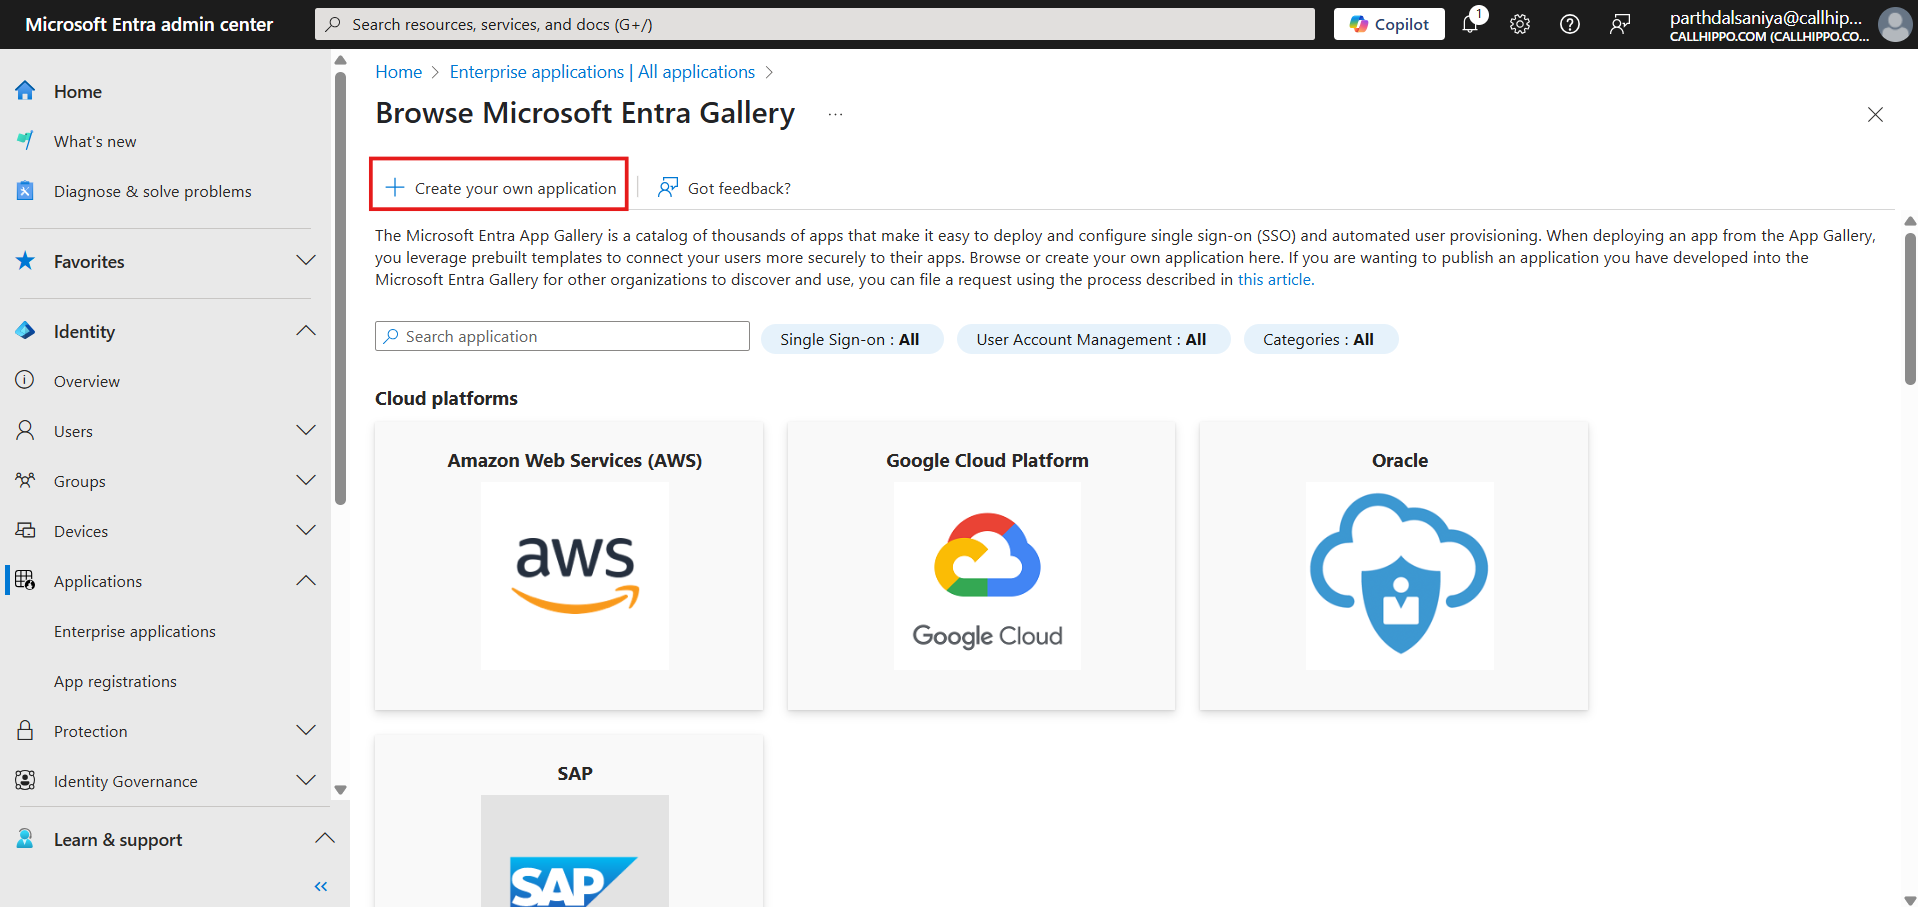Open the Single Sign-on filter
This screenshot has height=907, width=1918.
(852, 339)
